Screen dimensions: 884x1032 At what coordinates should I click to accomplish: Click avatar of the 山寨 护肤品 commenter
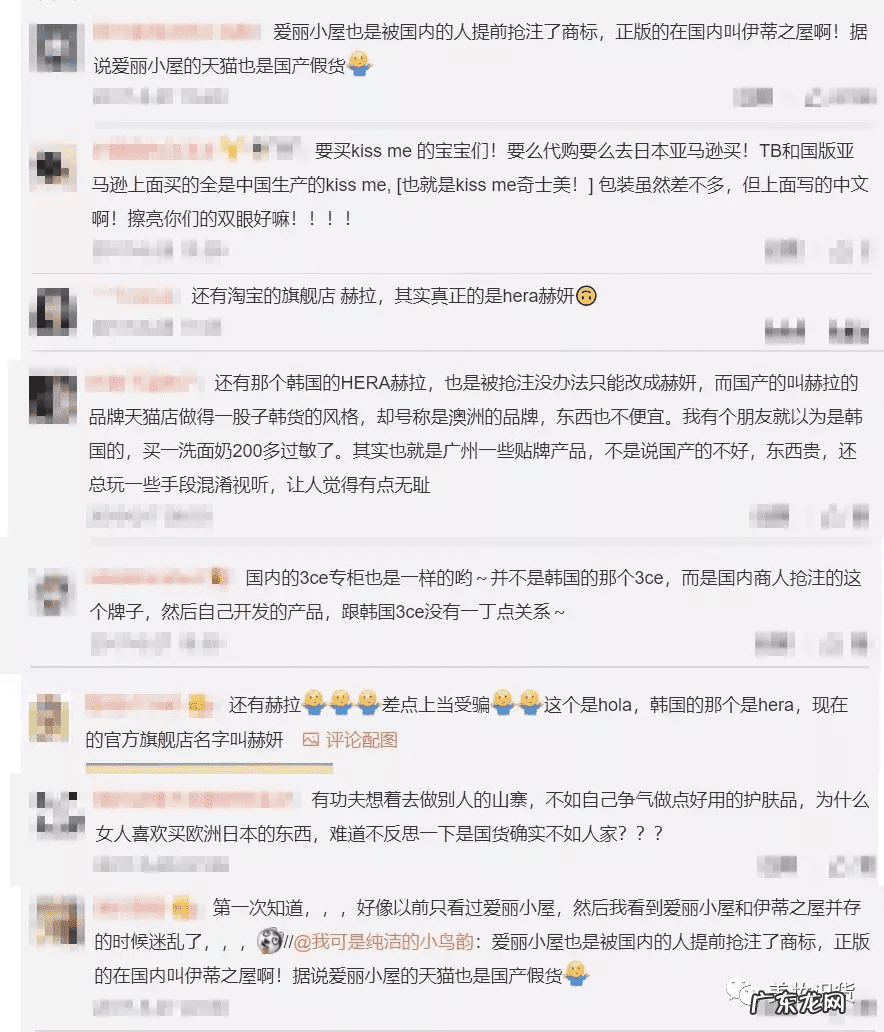coord(57,815)
